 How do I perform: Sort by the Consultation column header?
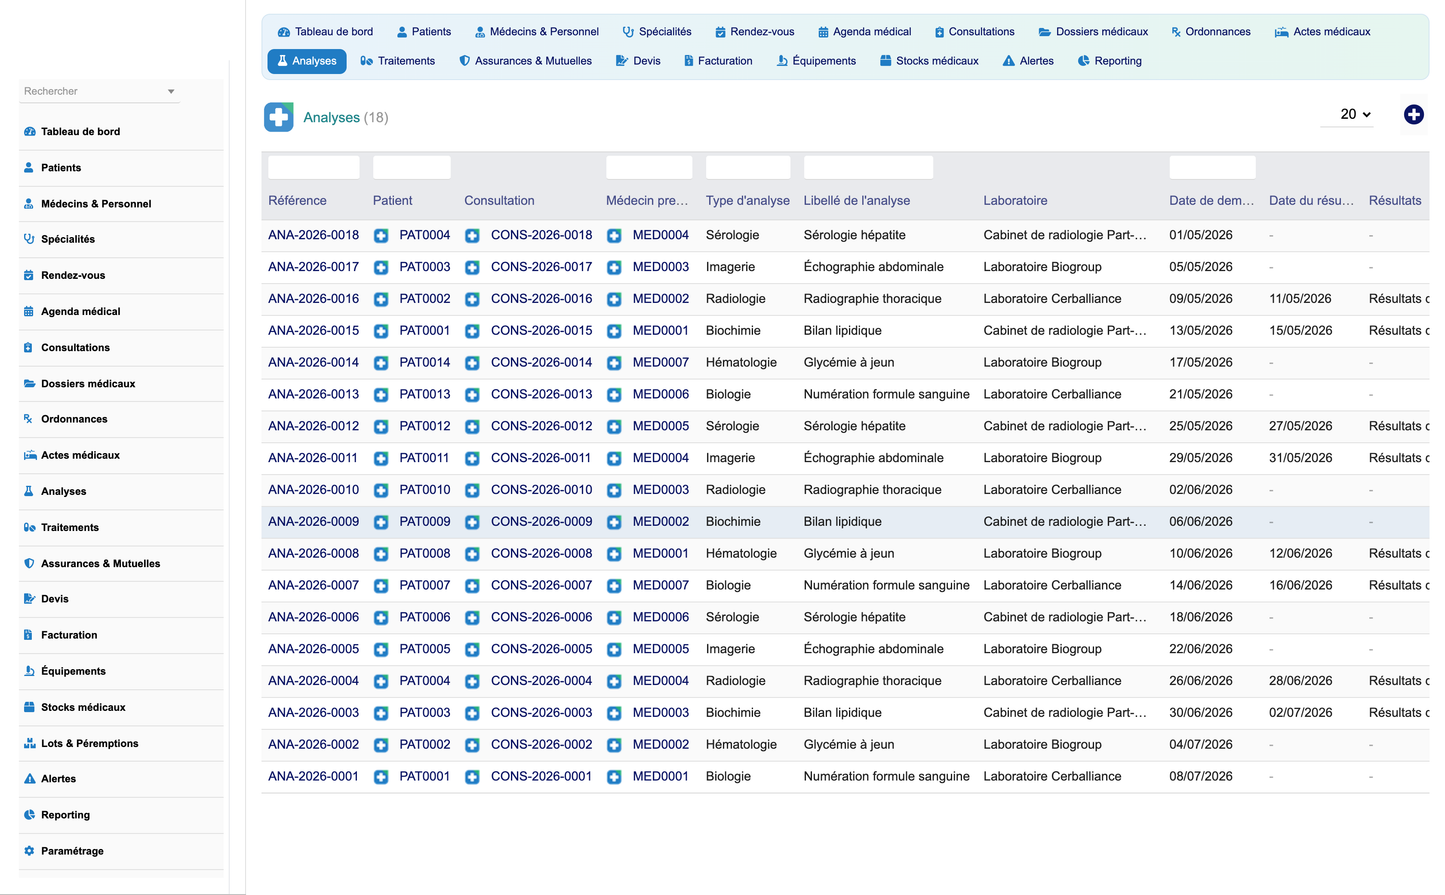(499, 201)
